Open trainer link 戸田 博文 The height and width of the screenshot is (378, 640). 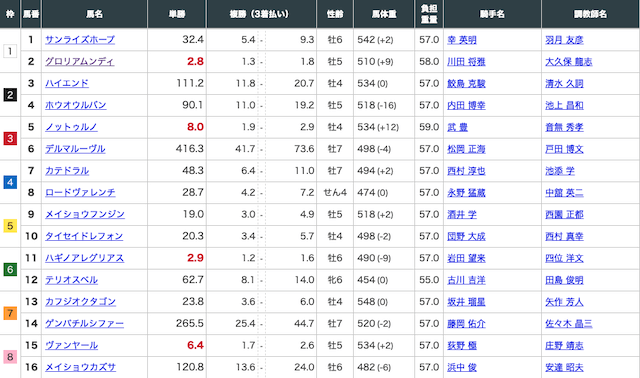click(x=564, y=149)
